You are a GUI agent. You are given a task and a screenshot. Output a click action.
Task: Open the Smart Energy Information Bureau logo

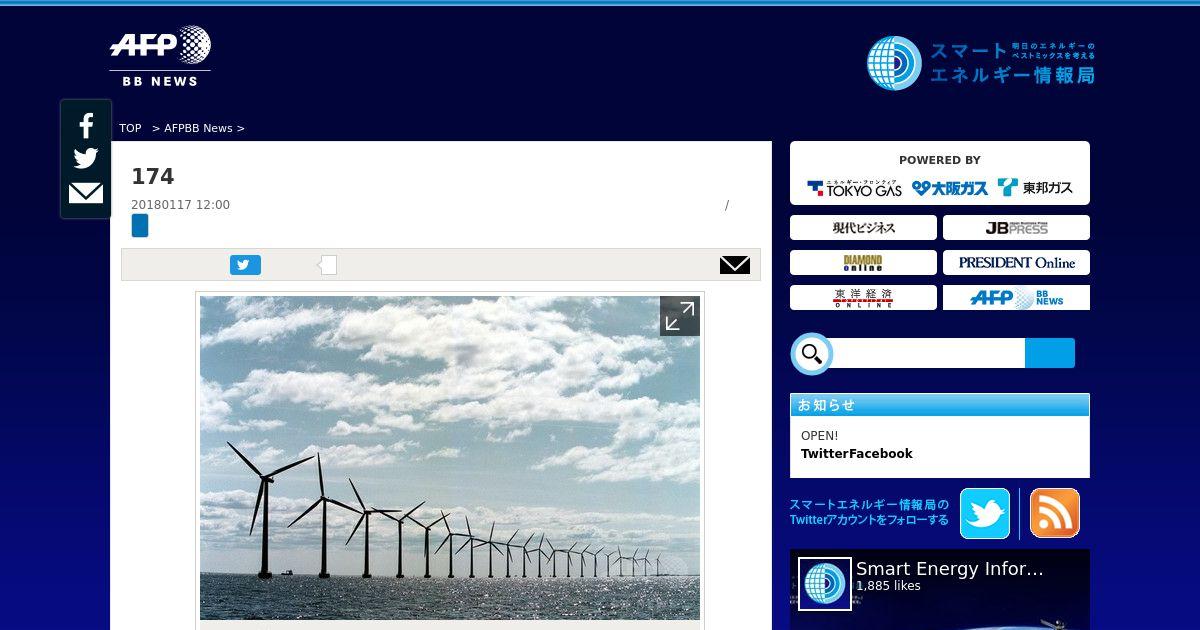(980, 63)
